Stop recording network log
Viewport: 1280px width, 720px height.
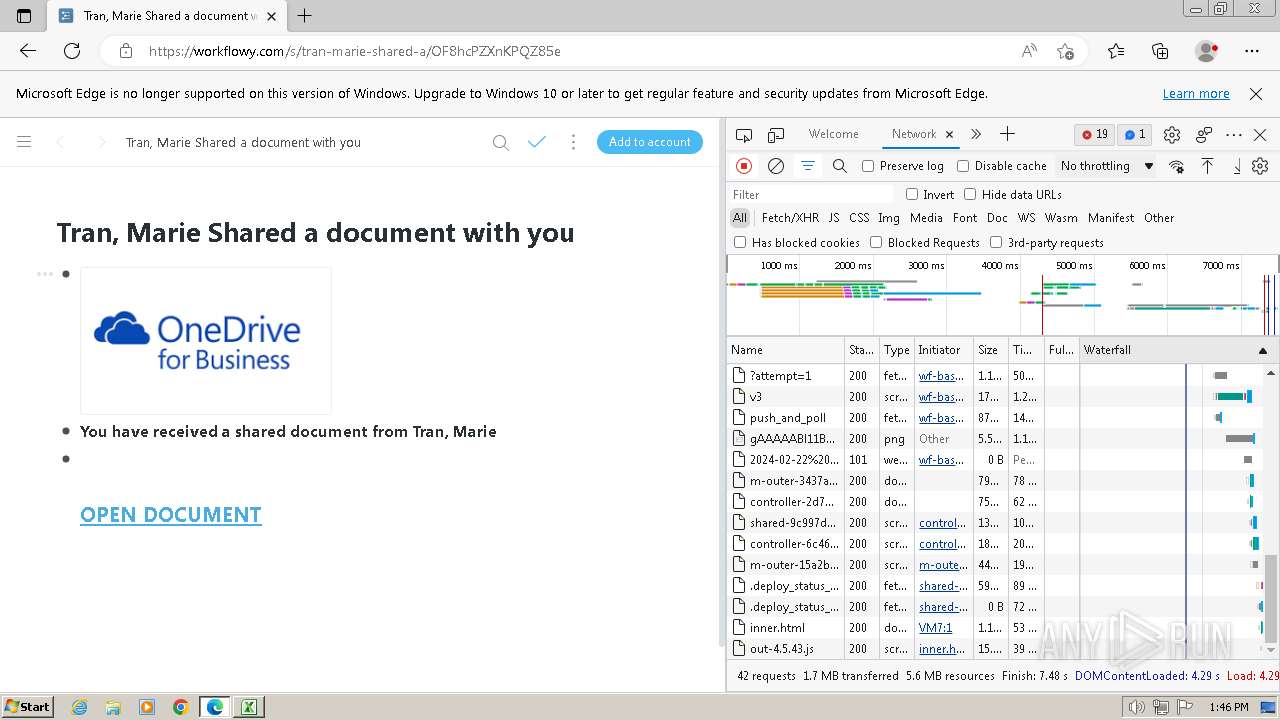click(x=744, y=166)
